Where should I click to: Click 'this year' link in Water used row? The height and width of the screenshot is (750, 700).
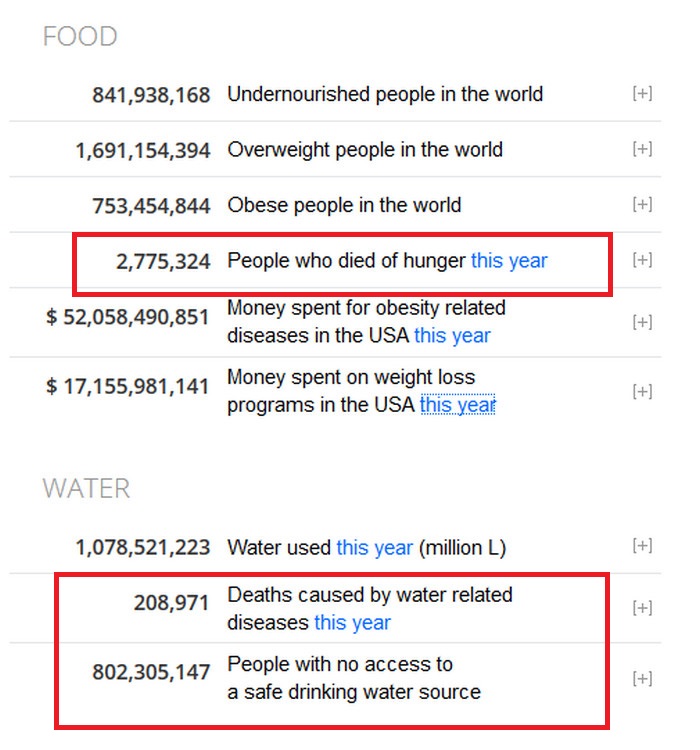pyautogui.click(x=375, y=548)
